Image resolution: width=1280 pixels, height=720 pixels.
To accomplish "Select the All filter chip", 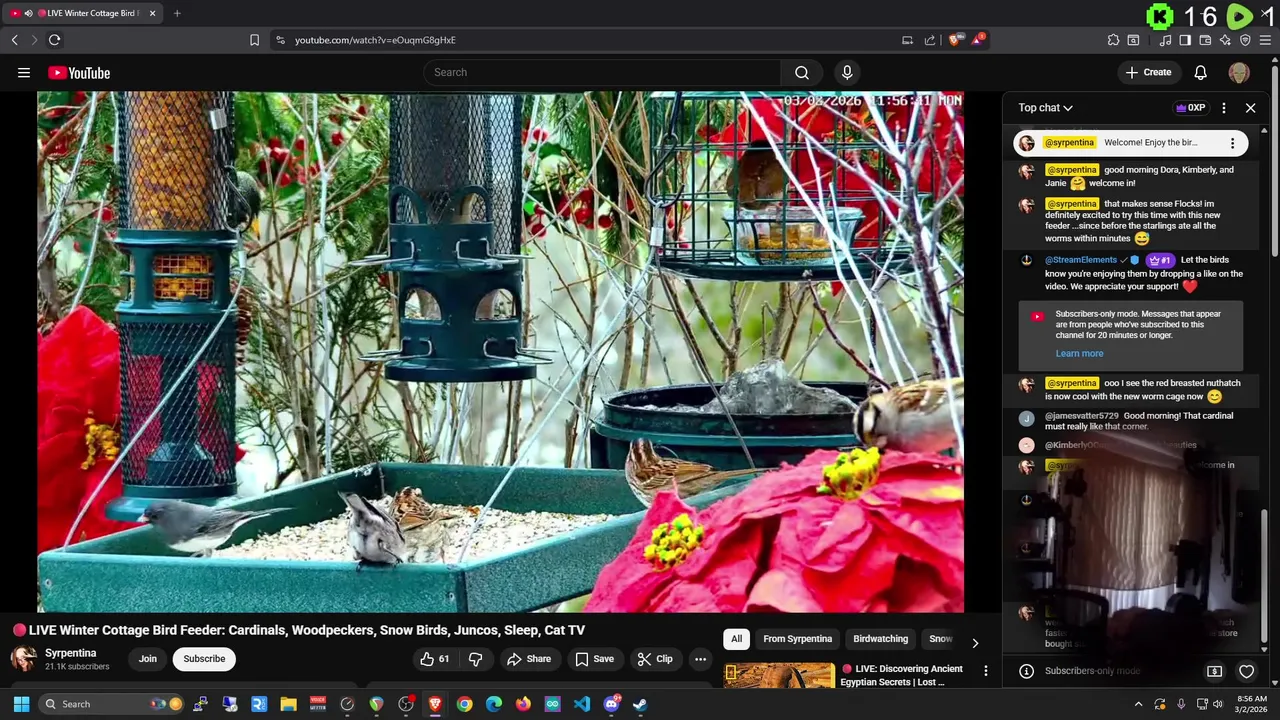I will (x=736, y=639).
